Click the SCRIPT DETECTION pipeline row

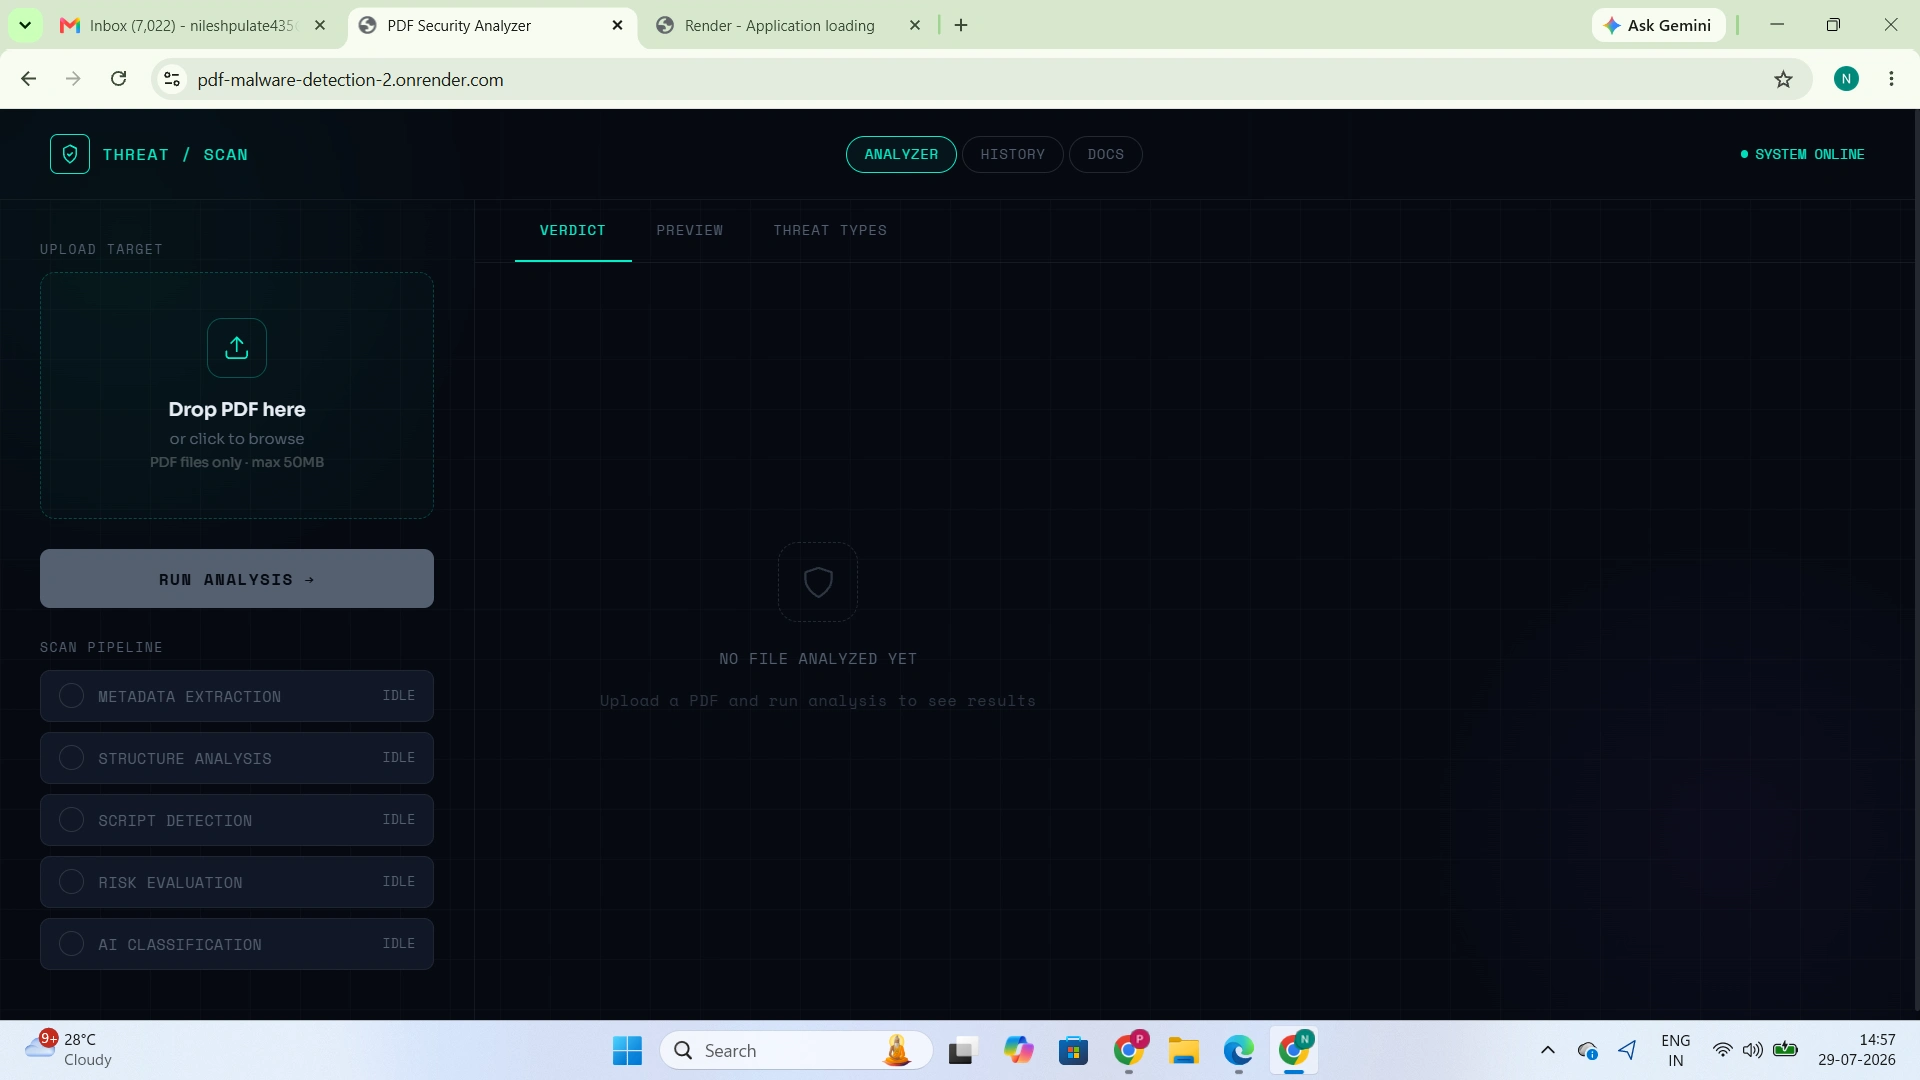[237, 820]
